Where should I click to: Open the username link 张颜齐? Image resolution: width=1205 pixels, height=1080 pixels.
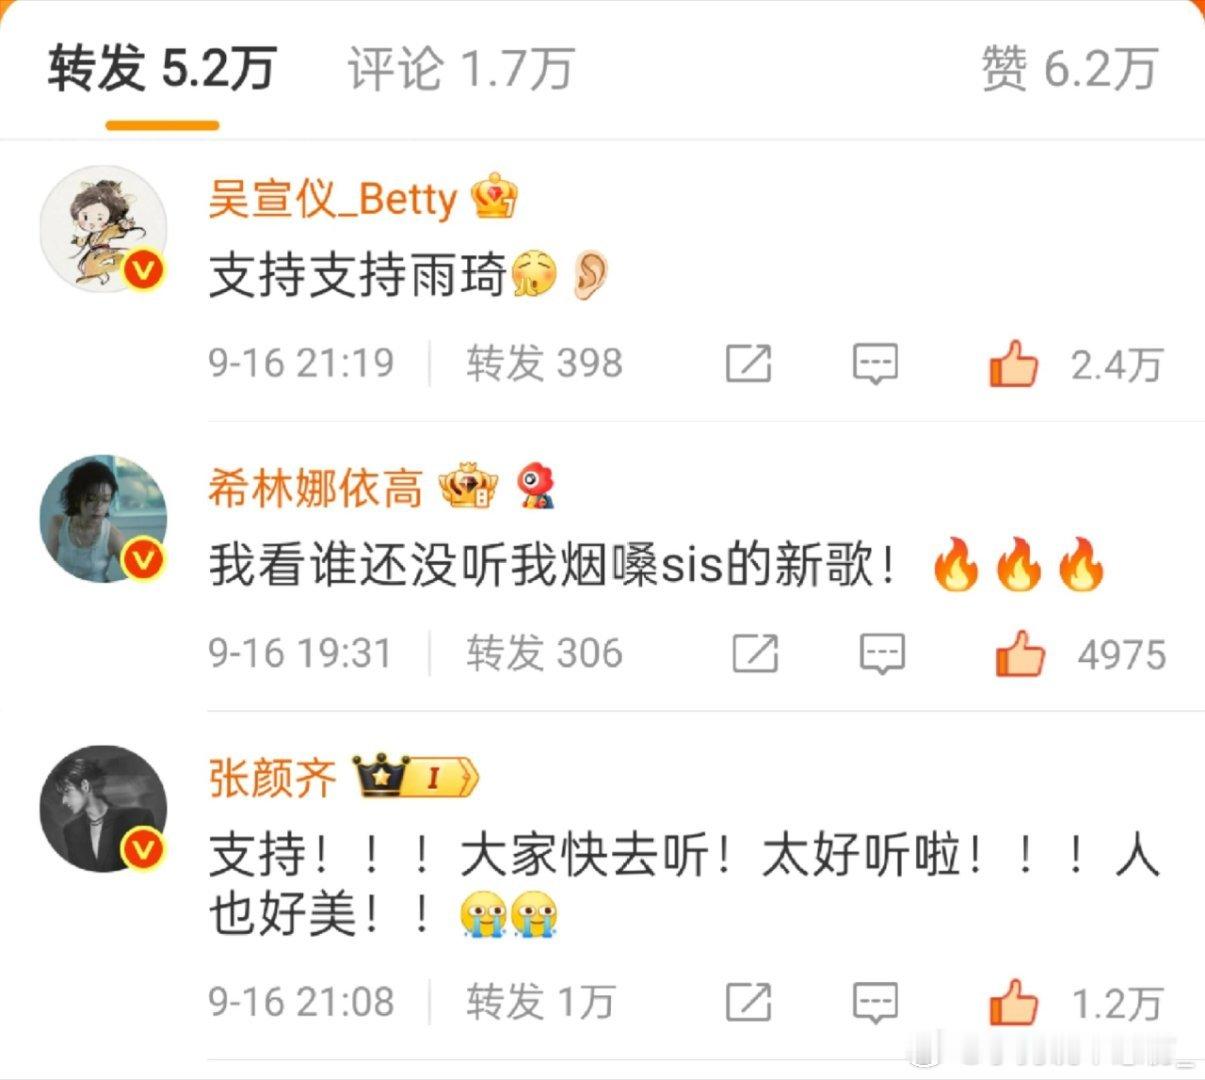click(x=272, y=778)
